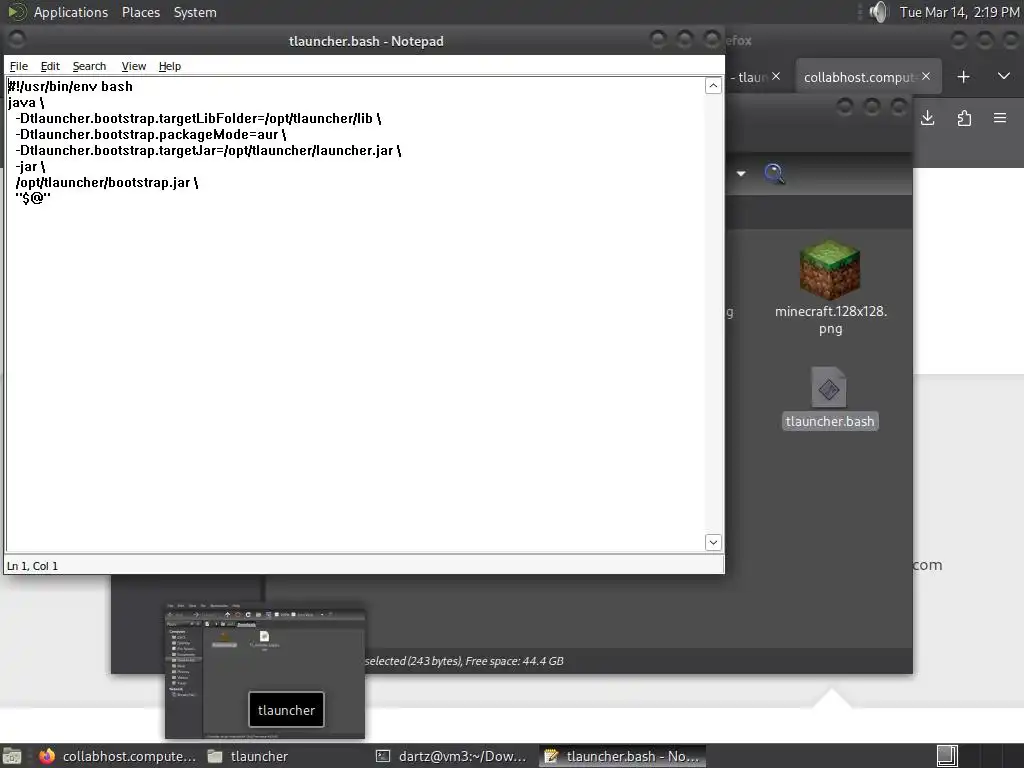This screenshot has width=1024, height=768.
Task: Click the targetJar line in Notepad
Action: point(208,150)
